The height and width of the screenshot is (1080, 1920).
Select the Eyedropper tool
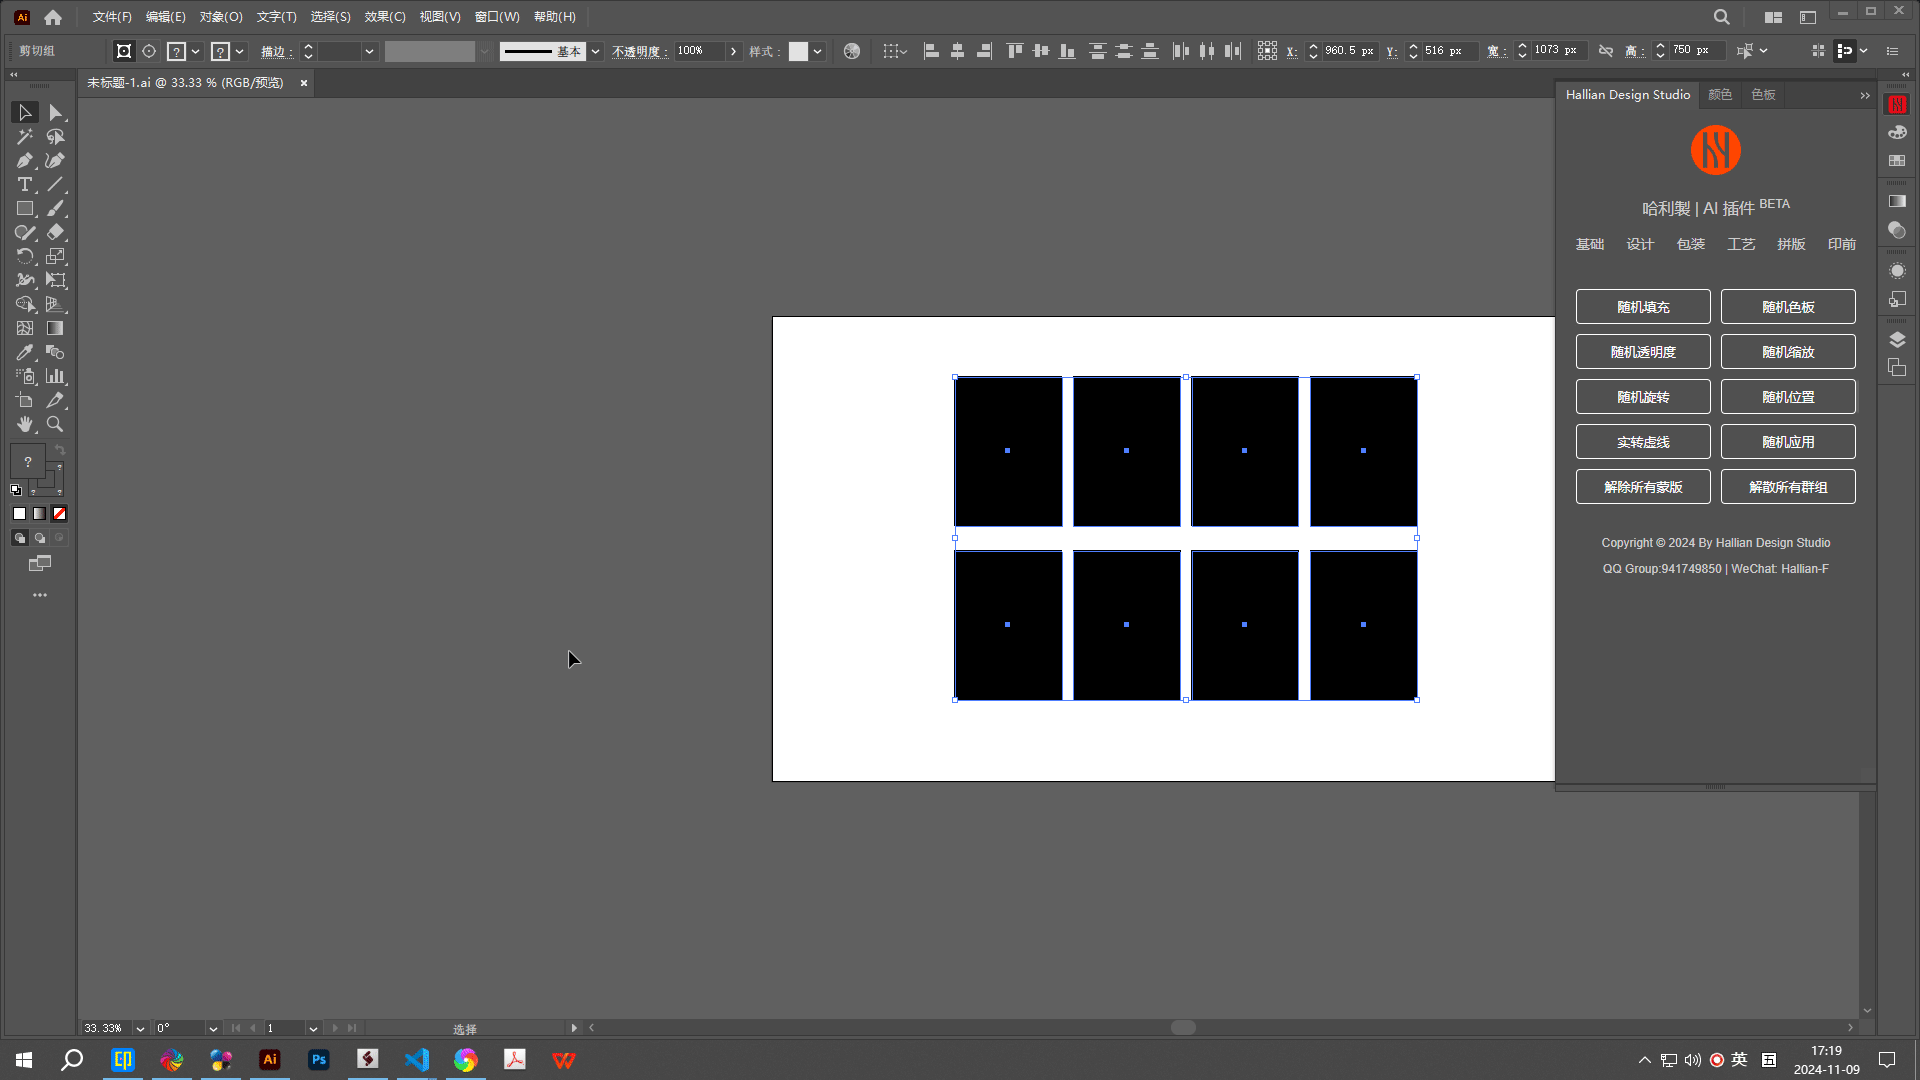[x=25, y=352]
